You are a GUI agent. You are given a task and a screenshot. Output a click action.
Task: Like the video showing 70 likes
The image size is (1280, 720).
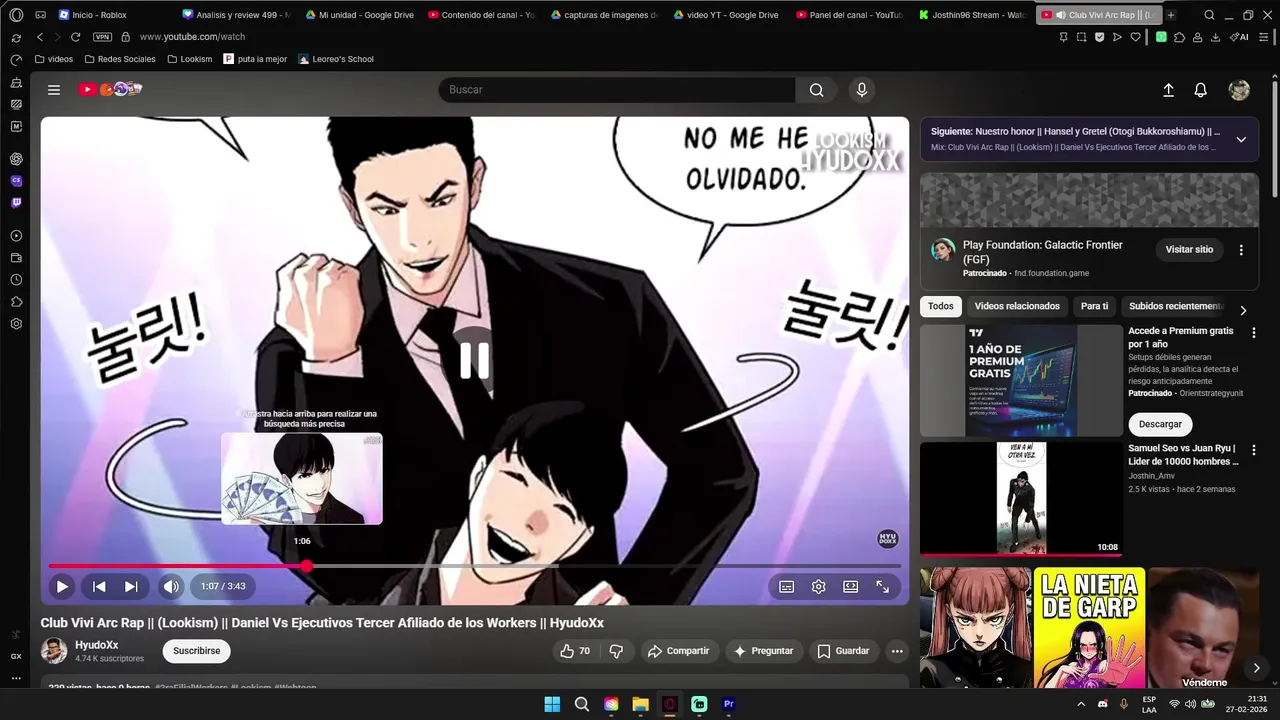click(575, 651)
